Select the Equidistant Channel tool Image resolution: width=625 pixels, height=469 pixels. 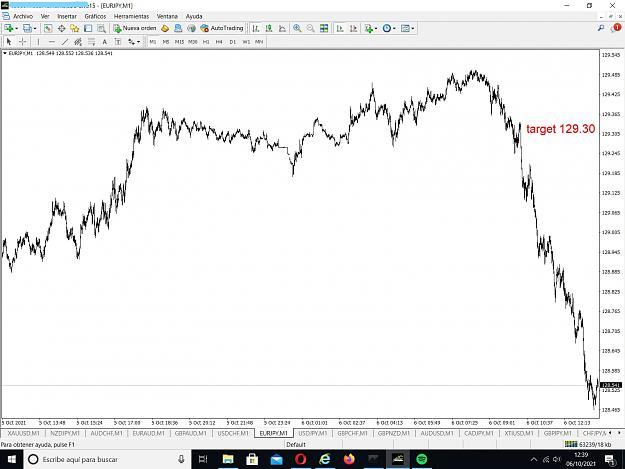pos(78,42)
